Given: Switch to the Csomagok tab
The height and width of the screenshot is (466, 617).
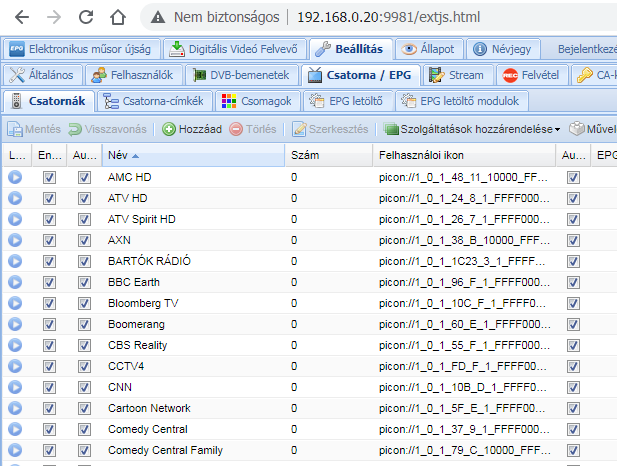Looking at the screenshot, I should 258,101.
